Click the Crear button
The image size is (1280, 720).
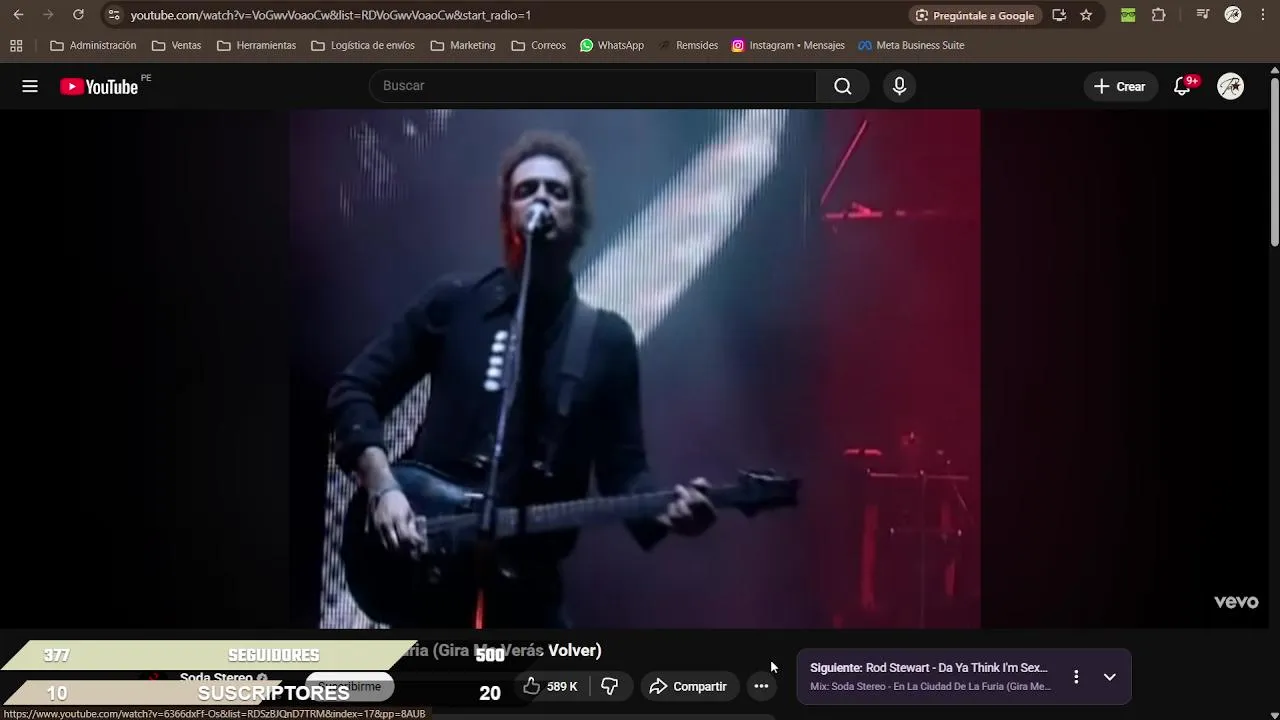click(x=1120, y=86)
